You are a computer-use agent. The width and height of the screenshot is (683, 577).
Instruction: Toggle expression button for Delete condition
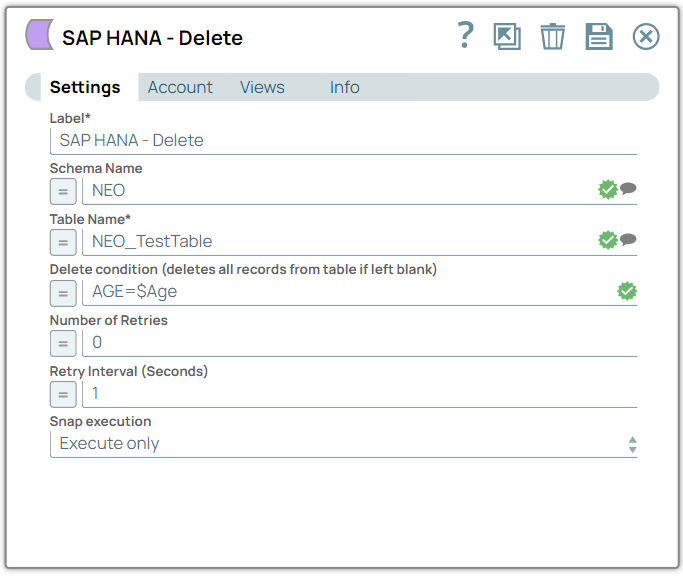(63, 293)
